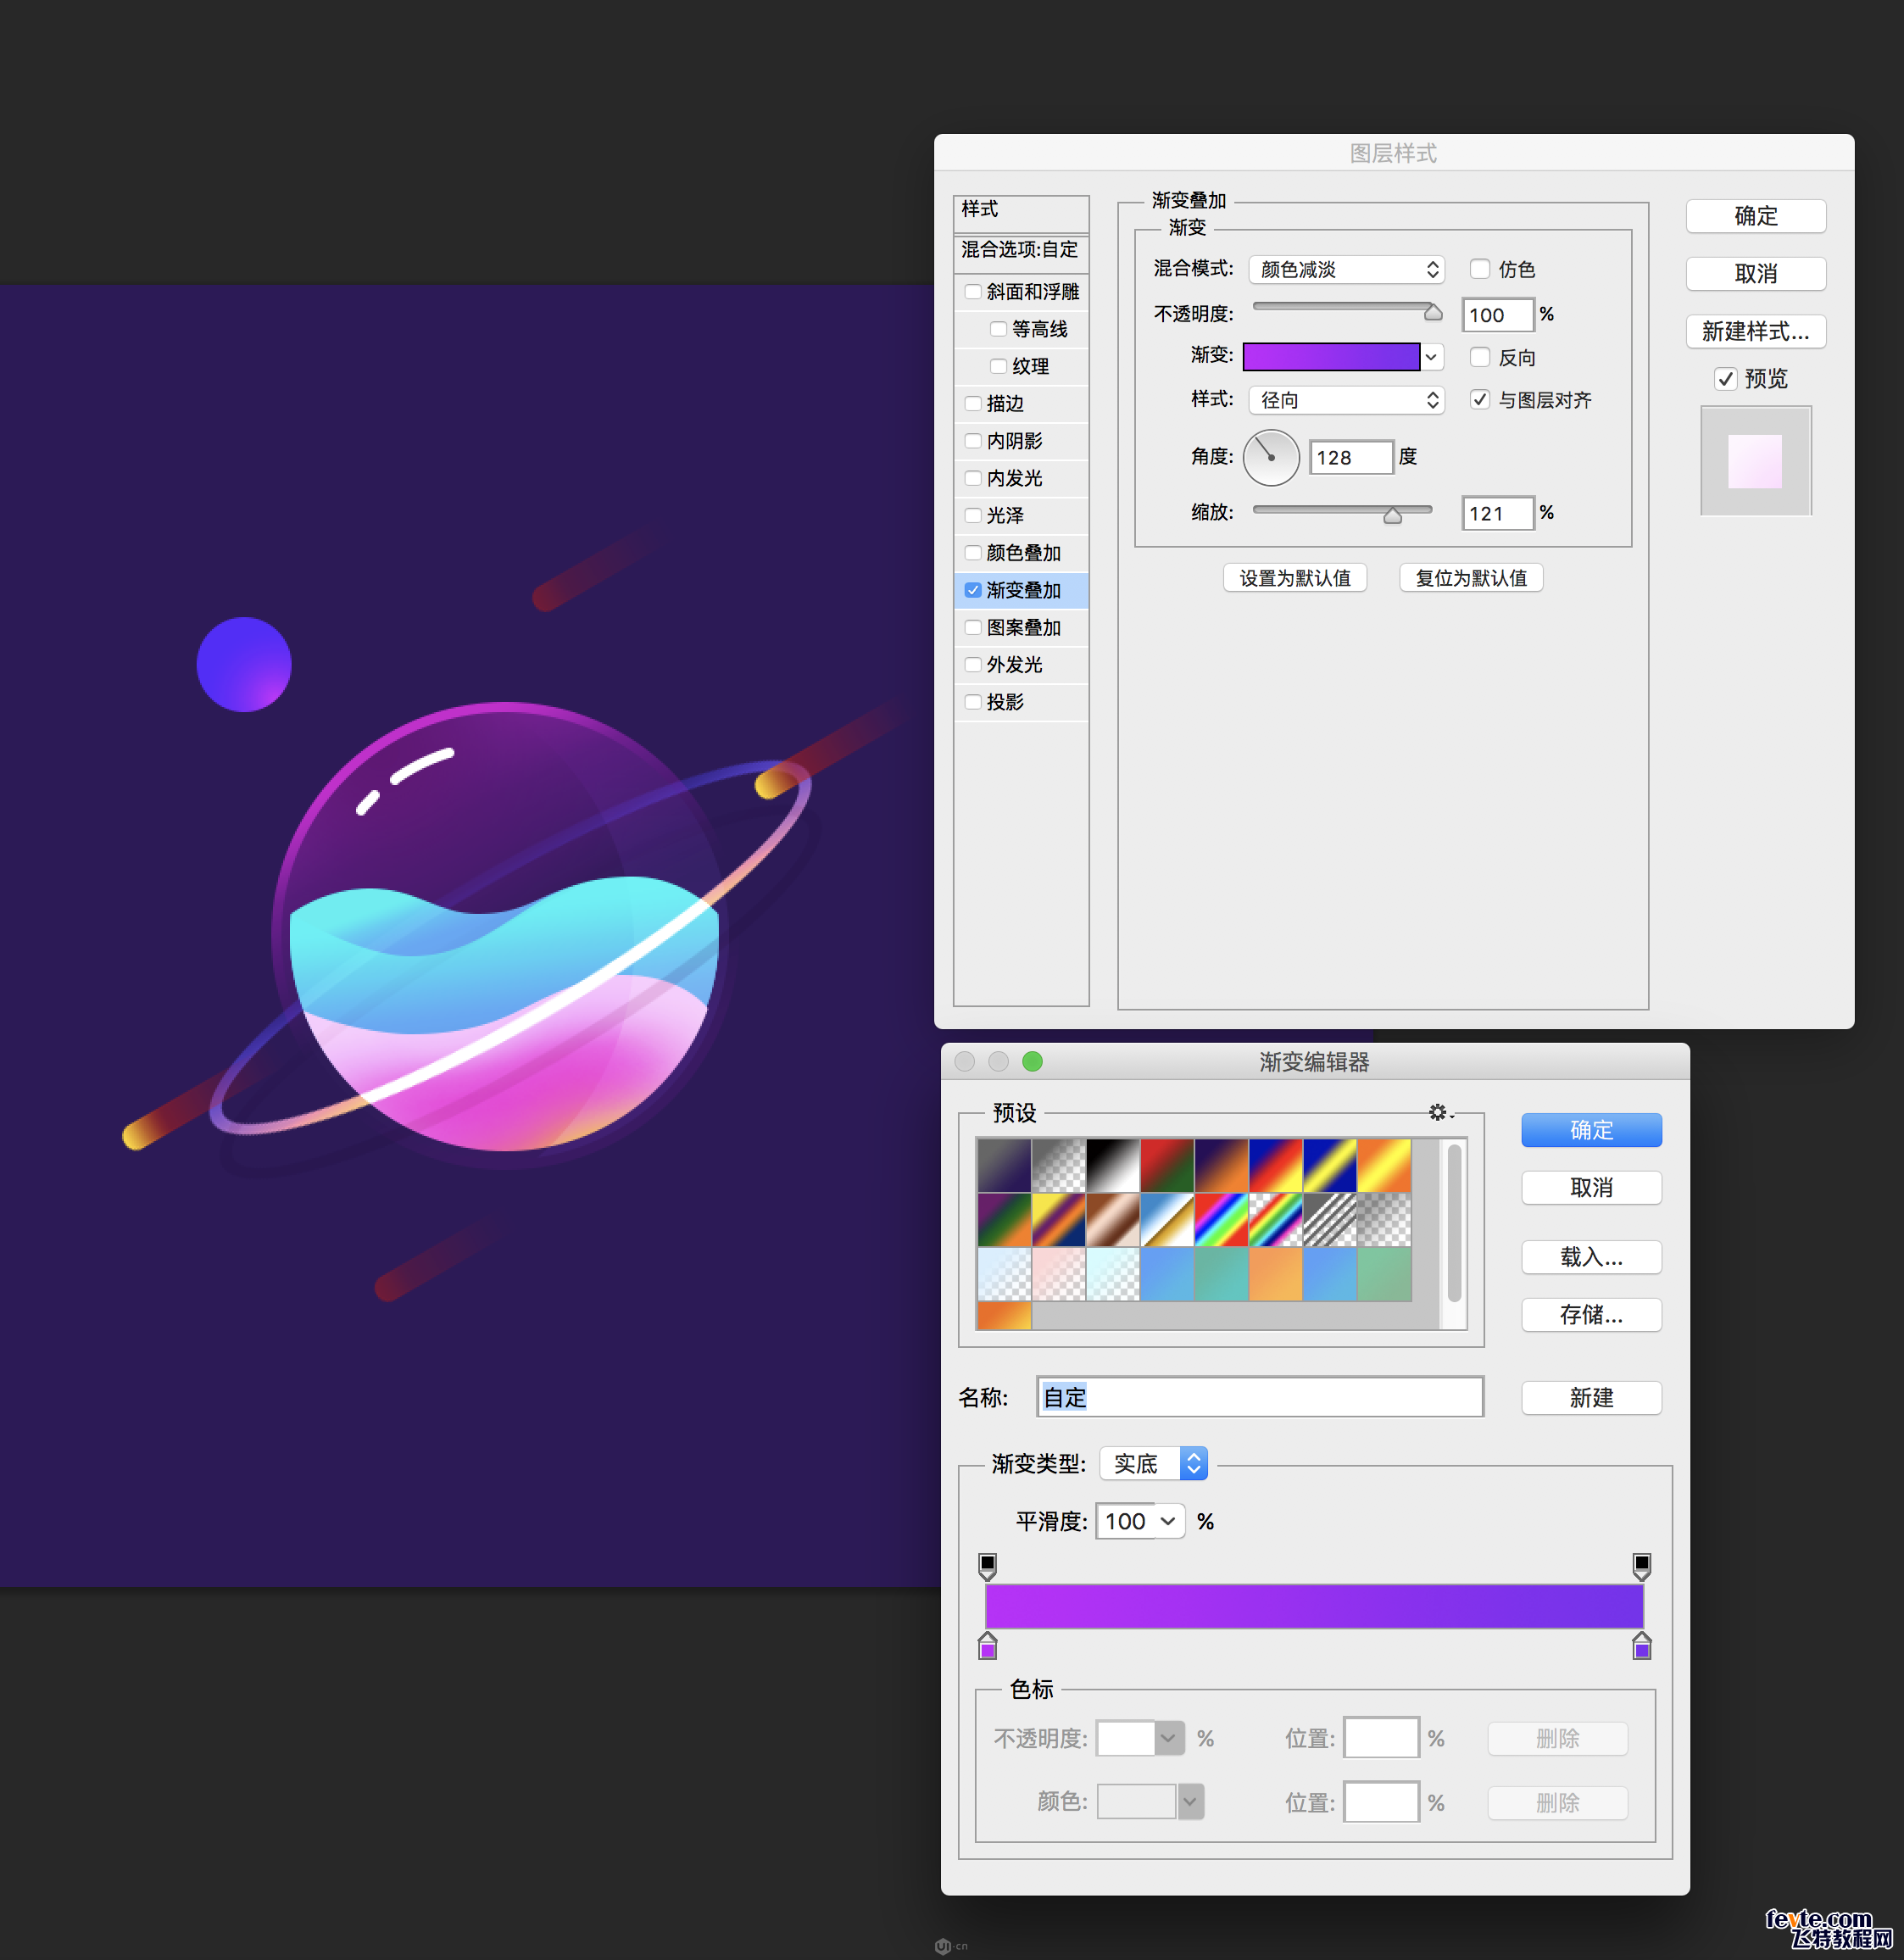Open 渐变类型 dropdown showing 实底
The image size is (1904, 1960).
[1153, 1463]
